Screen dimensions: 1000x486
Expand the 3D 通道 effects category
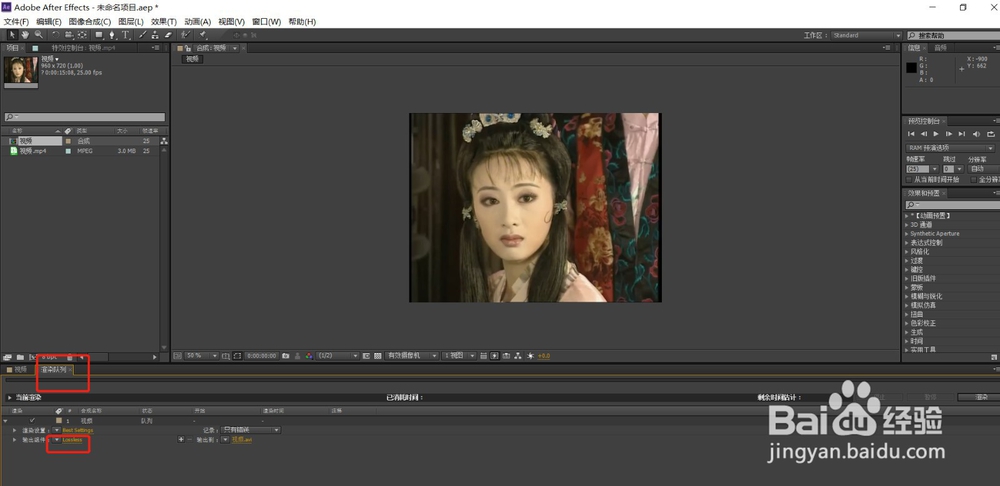click(907, 225)
